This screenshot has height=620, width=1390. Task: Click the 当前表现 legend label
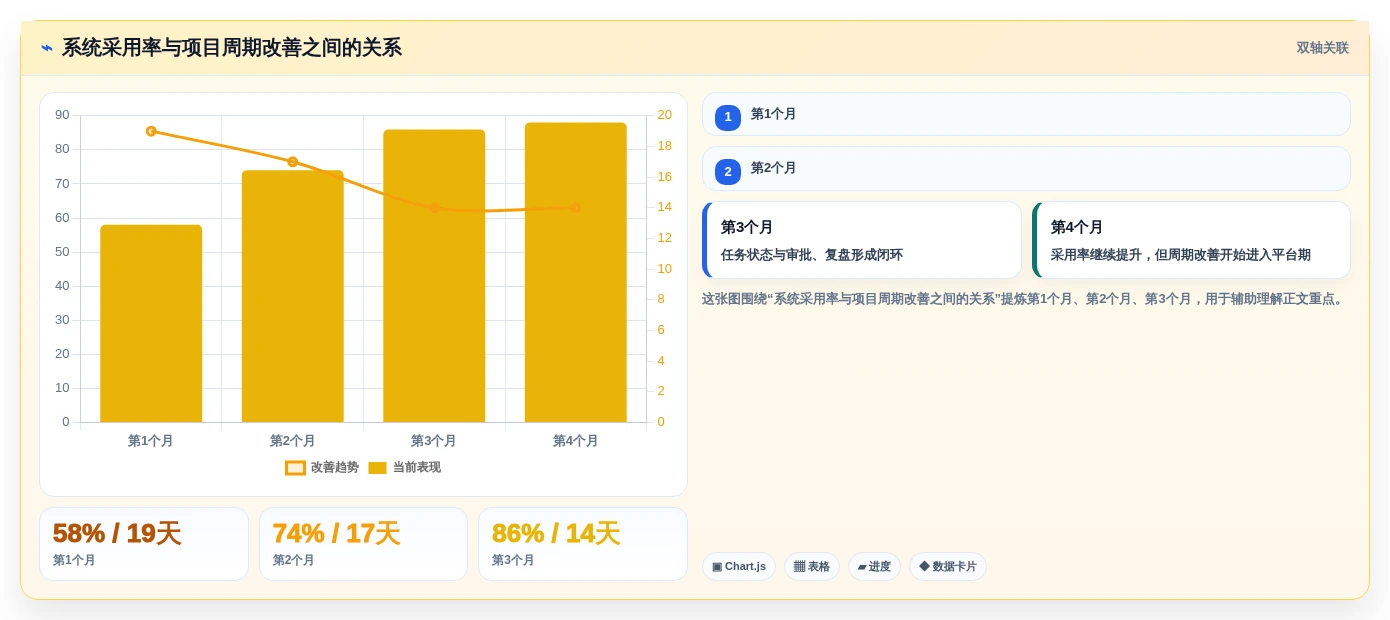[416, 467]
